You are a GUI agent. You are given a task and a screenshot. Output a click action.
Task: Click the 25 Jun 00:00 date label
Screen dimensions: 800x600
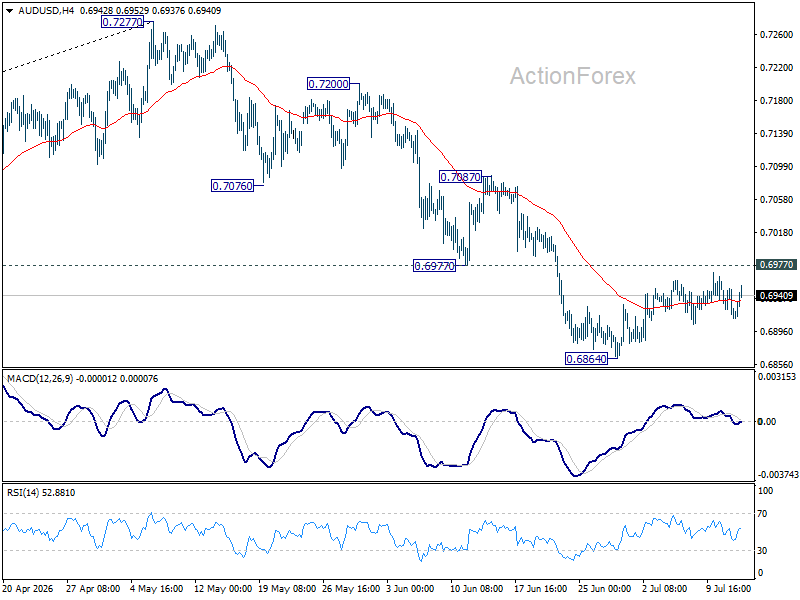605,589
